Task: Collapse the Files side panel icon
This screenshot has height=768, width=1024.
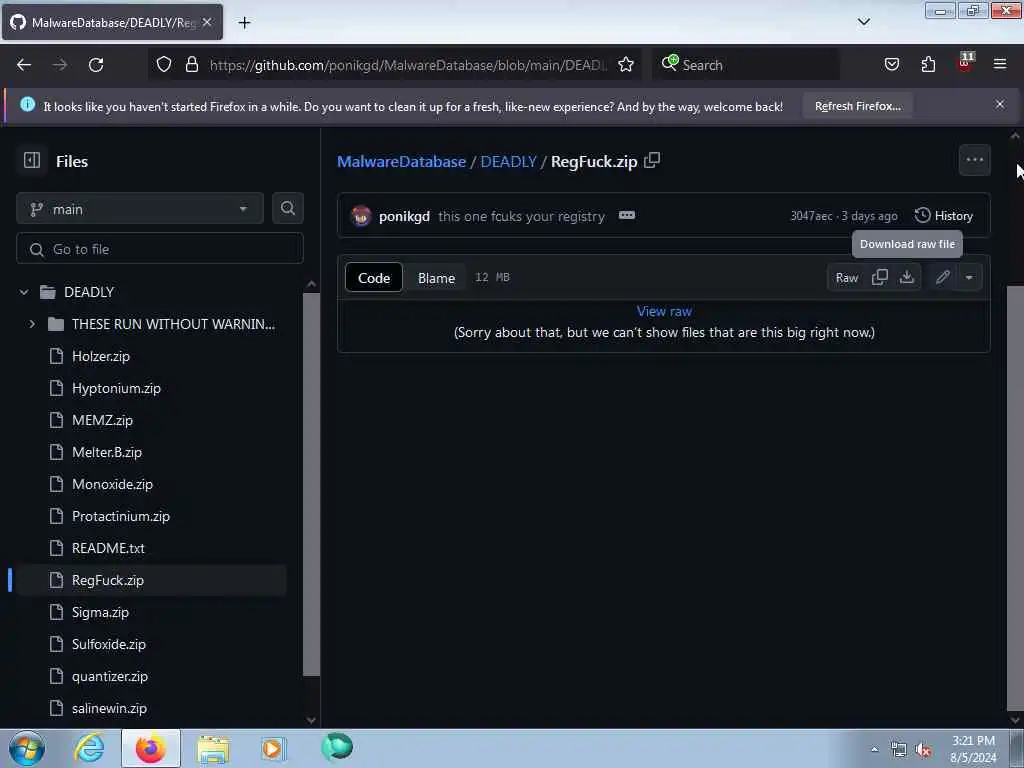Action: 32,161
